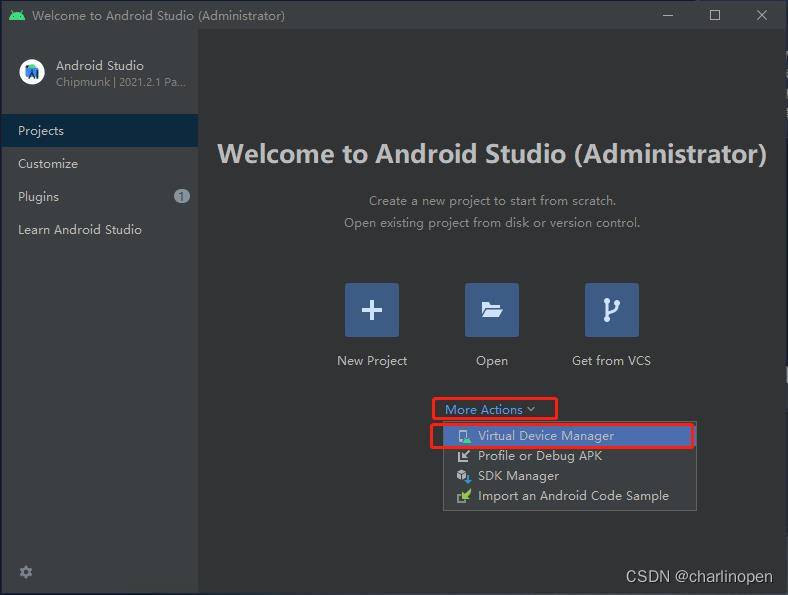Choose Import an Android Code Sample
The image size is (788, 595).
point(573,496)
